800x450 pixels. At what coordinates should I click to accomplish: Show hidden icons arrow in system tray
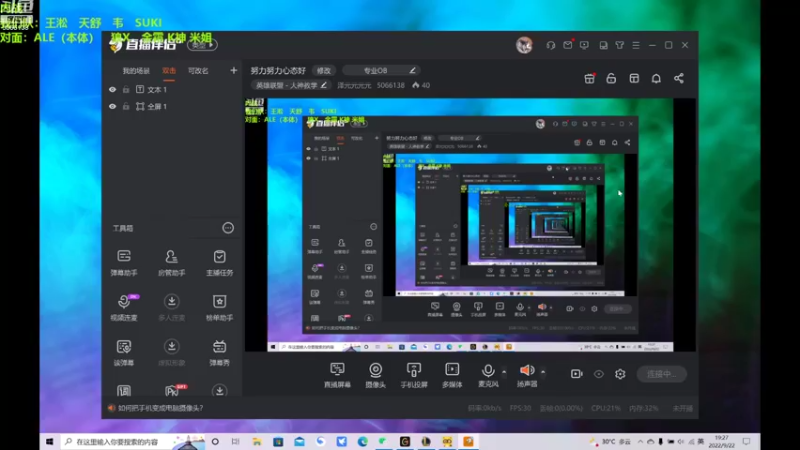click(x=640, y=441)
